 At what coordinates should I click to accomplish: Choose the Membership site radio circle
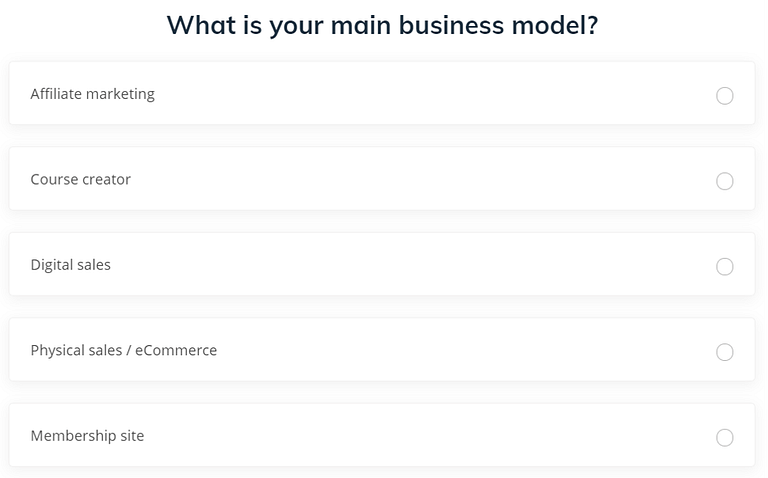click(x=725, y=437)
